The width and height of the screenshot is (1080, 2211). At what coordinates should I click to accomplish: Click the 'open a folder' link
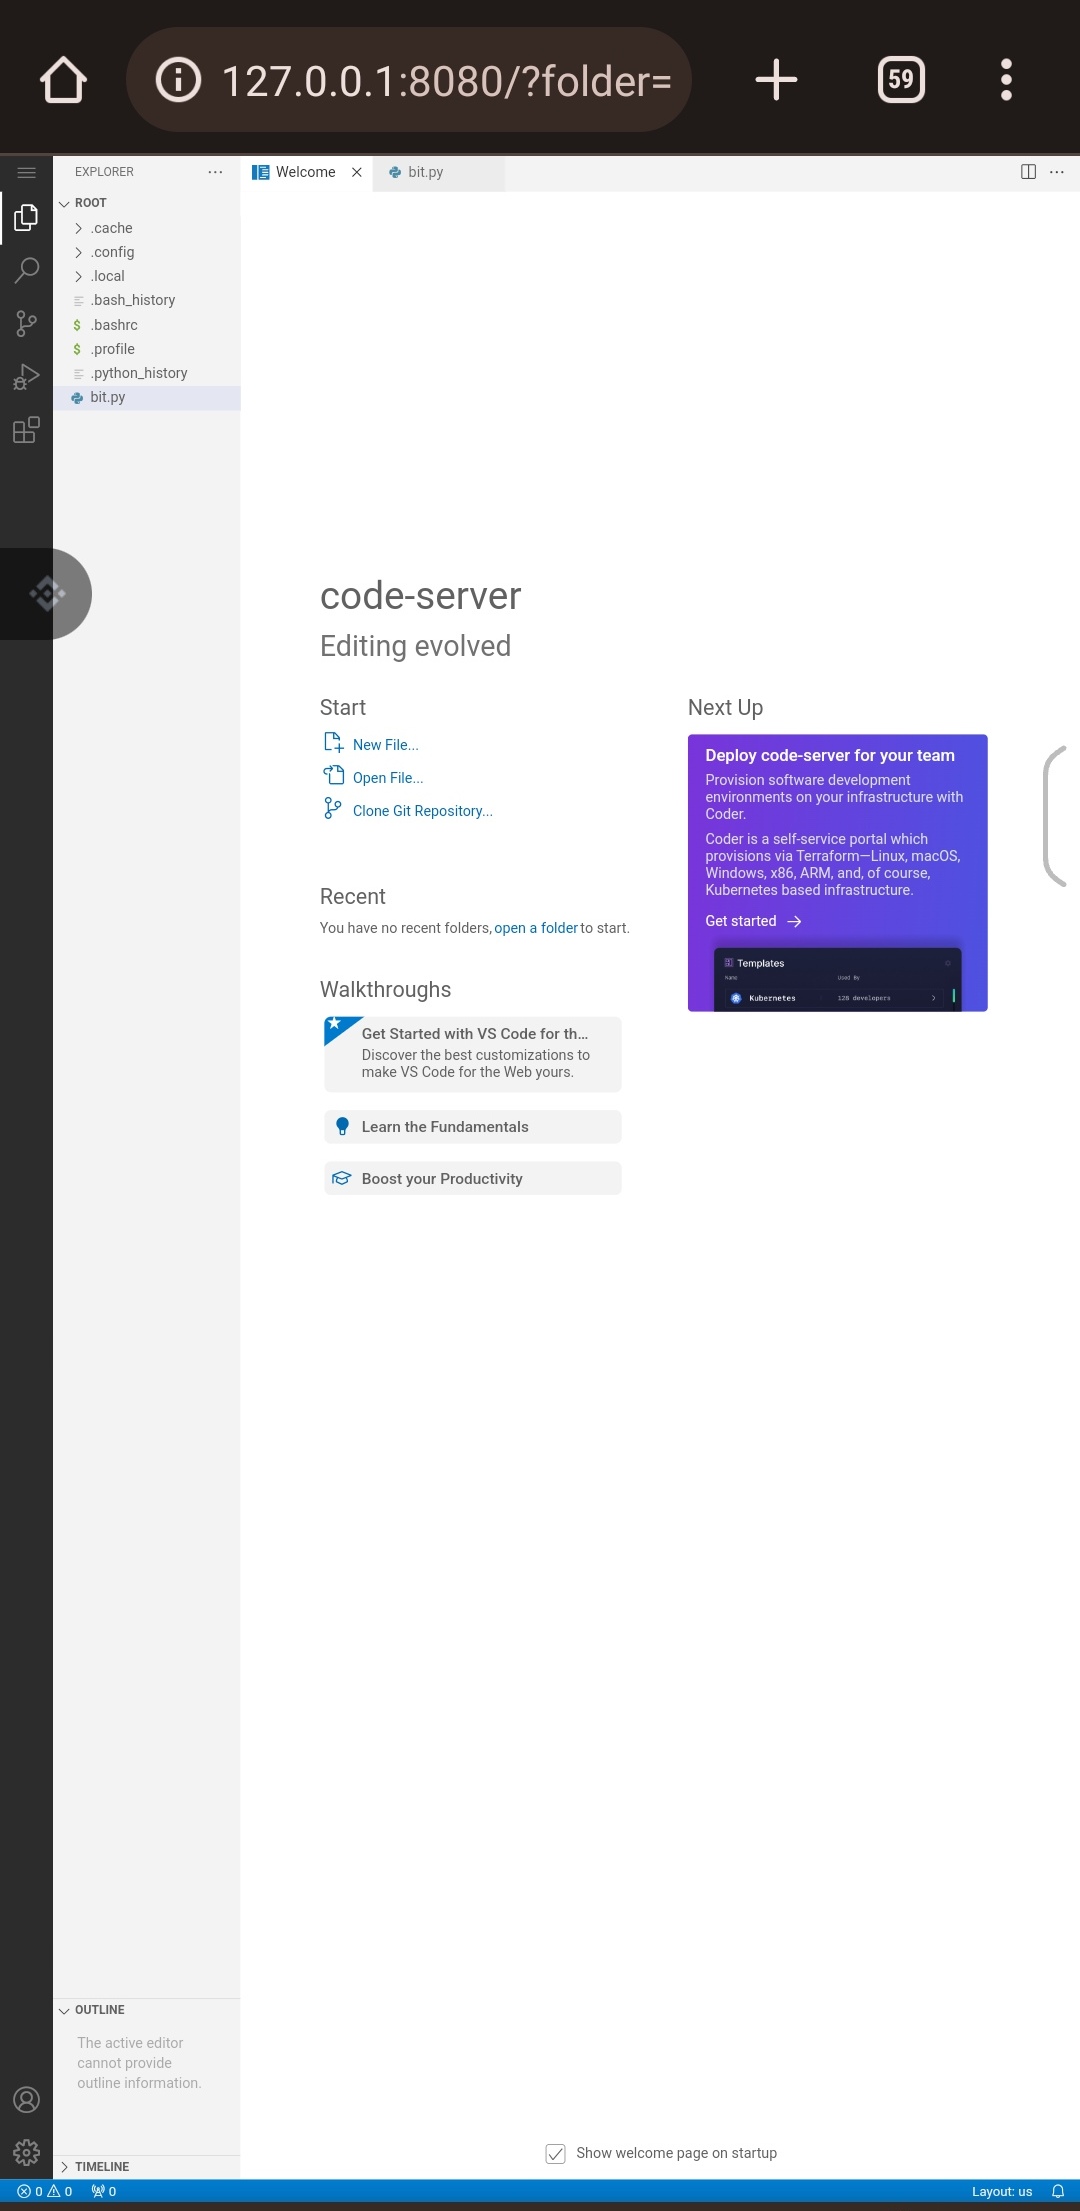[x=536, y=928]
